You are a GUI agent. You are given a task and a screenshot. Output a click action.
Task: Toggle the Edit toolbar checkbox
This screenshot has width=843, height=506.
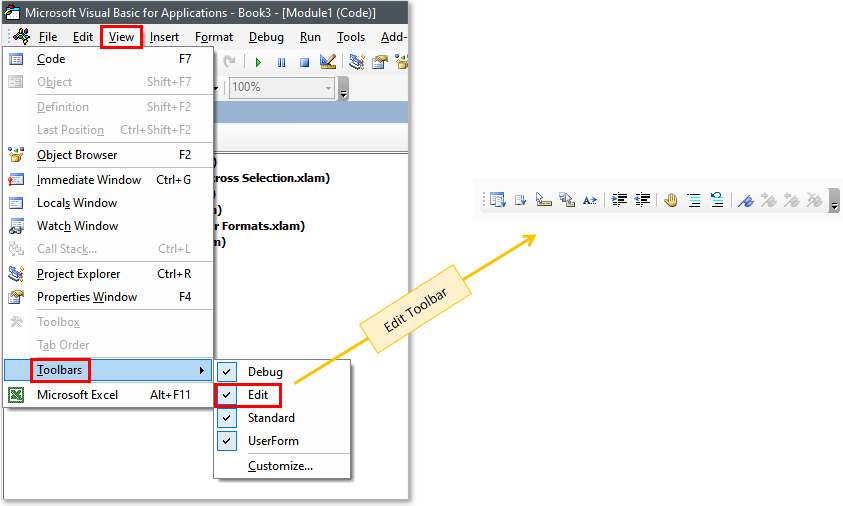227,395
